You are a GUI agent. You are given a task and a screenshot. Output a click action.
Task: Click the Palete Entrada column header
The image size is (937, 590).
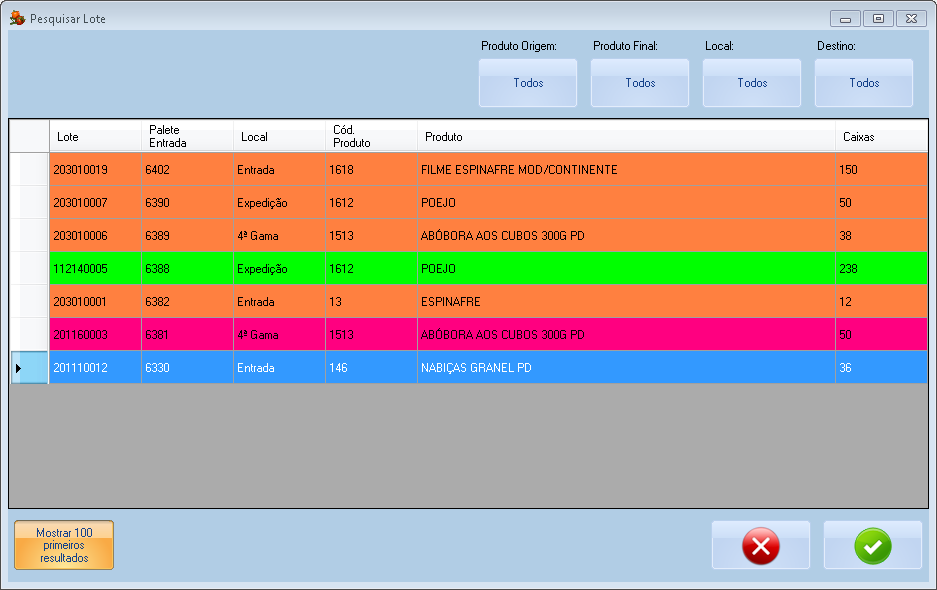[187, 137]
